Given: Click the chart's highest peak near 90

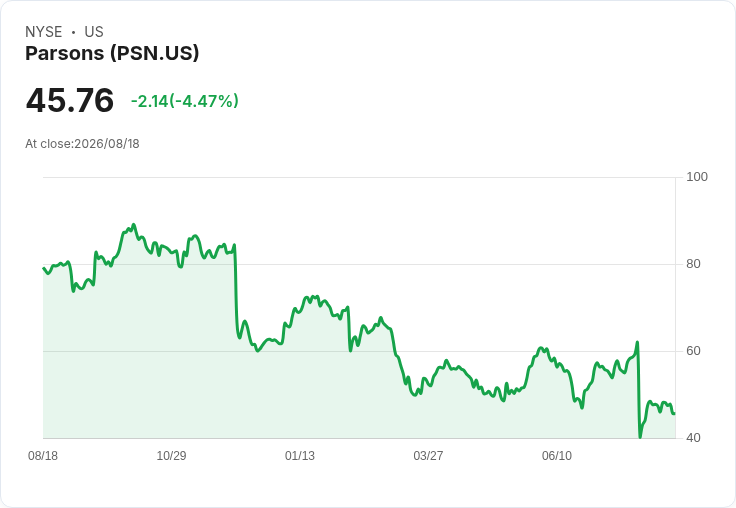Looking at the screenshot, I should pyautogui.click(x=134, y=224).
